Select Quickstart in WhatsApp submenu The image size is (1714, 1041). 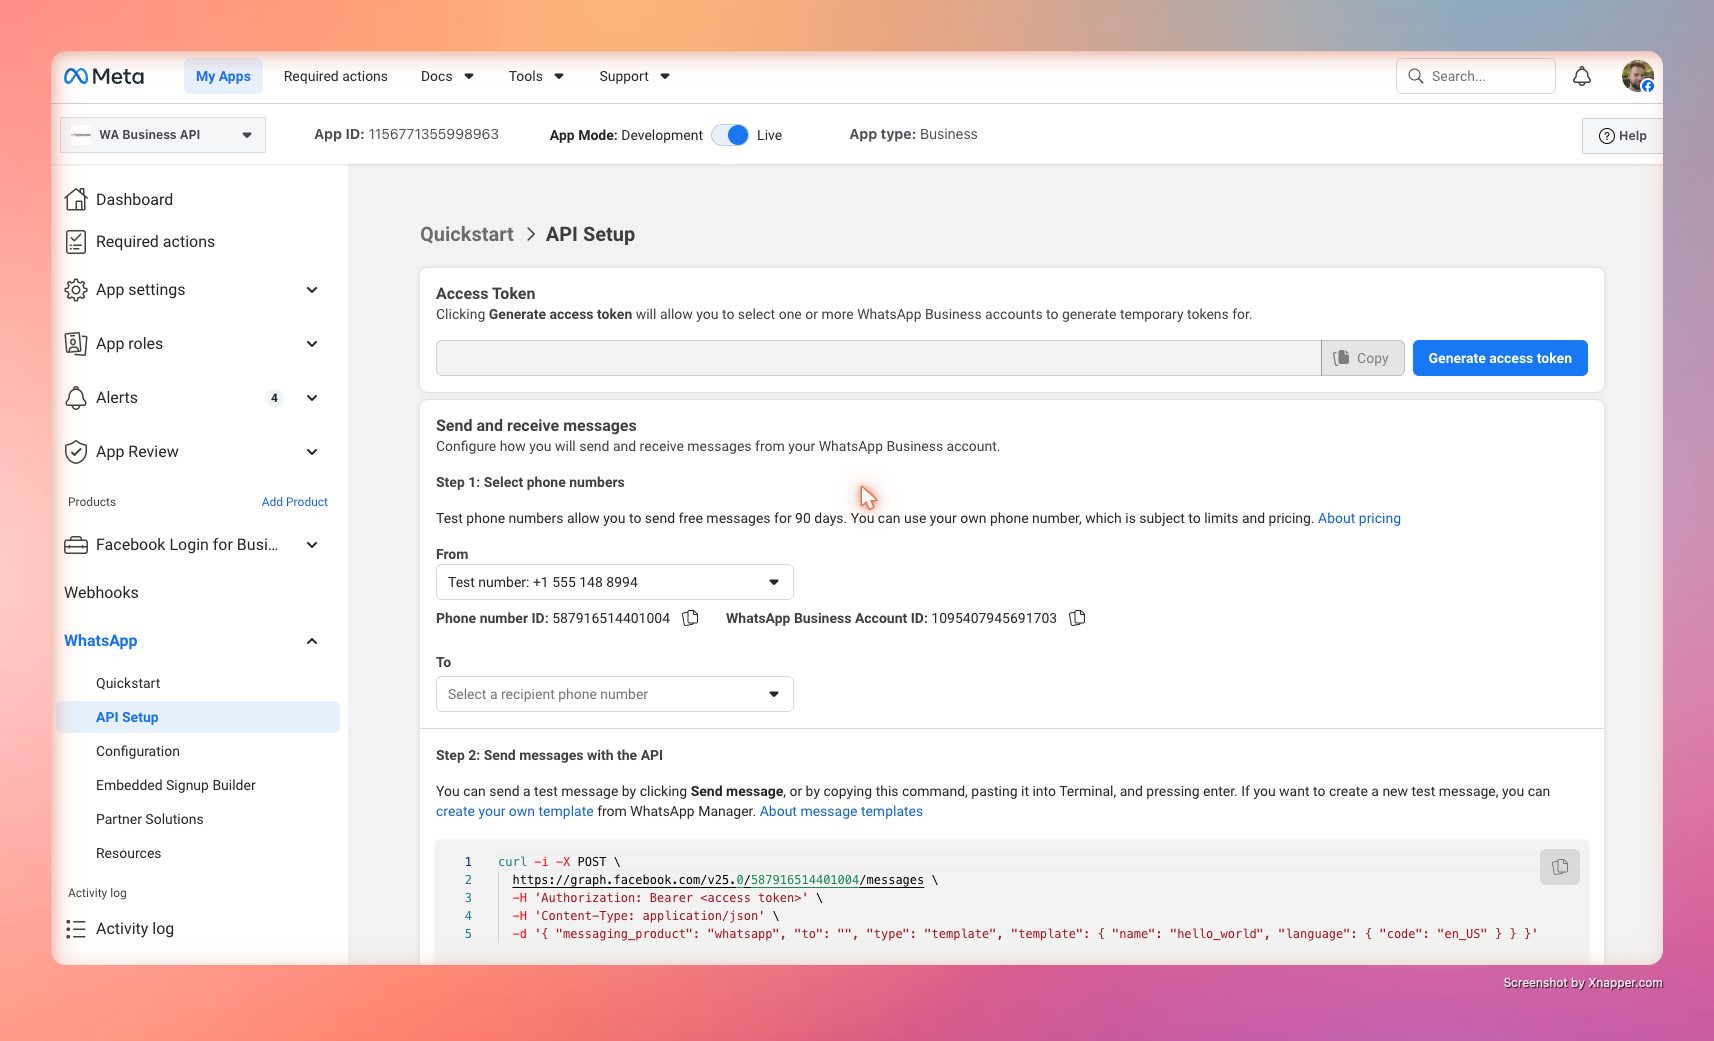(x=128, y=683)
